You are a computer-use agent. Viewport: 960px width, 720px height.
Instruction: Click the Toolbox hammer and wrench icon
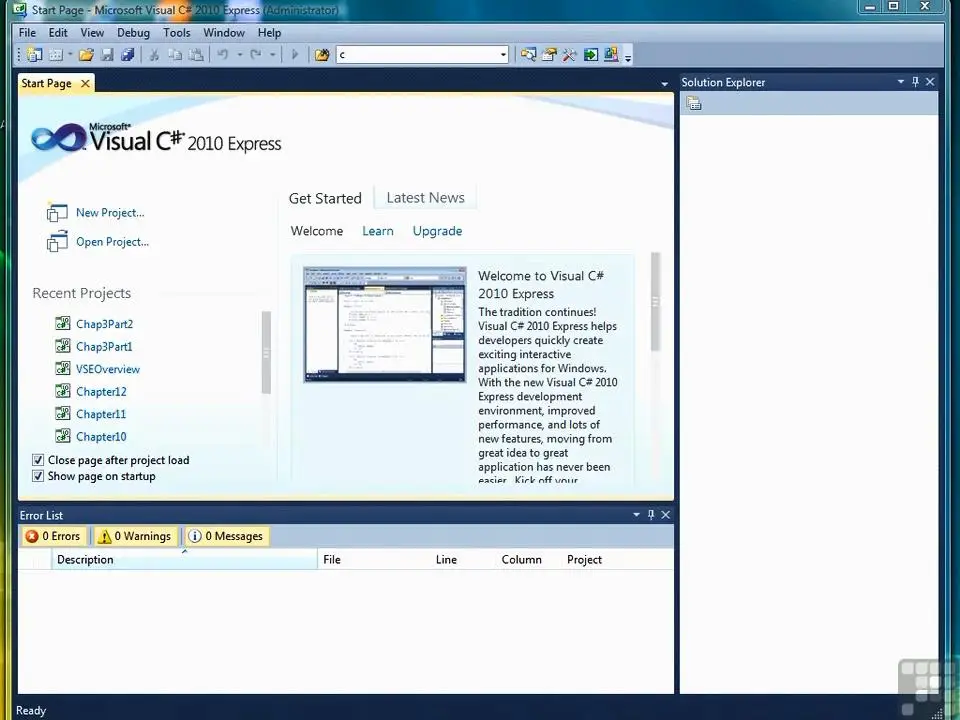569,55
